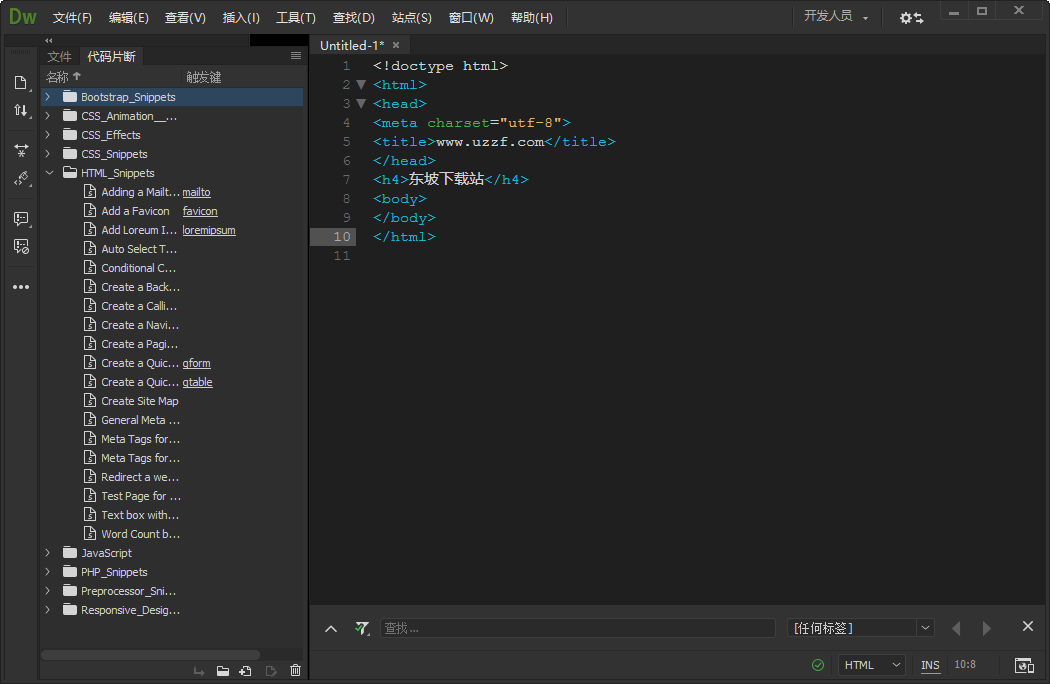
Task: Collapse panels with the double-arrow icon
Action: click(49, 40)
